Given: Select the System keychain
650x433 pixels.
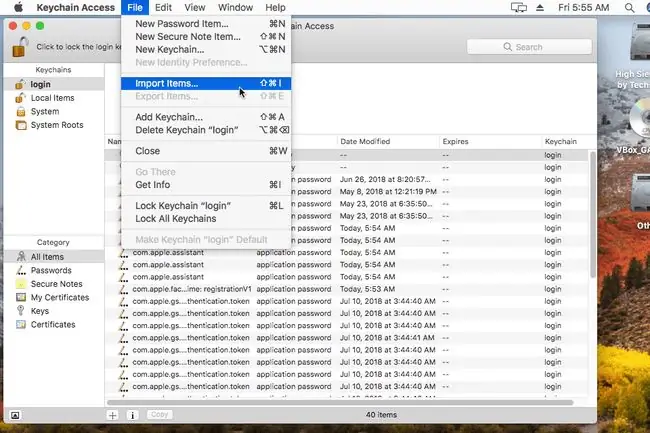Looking at the screenshot, I should [x=53, y=111].
